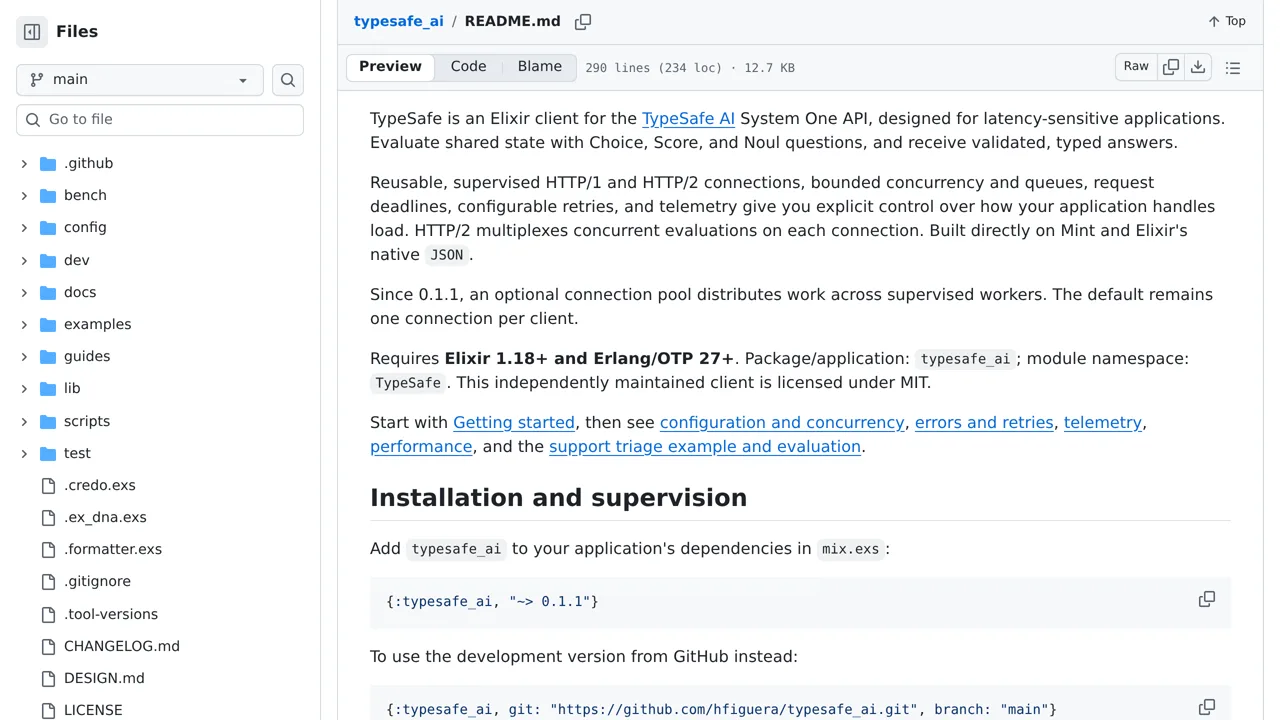This screenshot has height=720, width=1280.
Task: Expand the docs folder chevron
Action: tap(24, 292)
